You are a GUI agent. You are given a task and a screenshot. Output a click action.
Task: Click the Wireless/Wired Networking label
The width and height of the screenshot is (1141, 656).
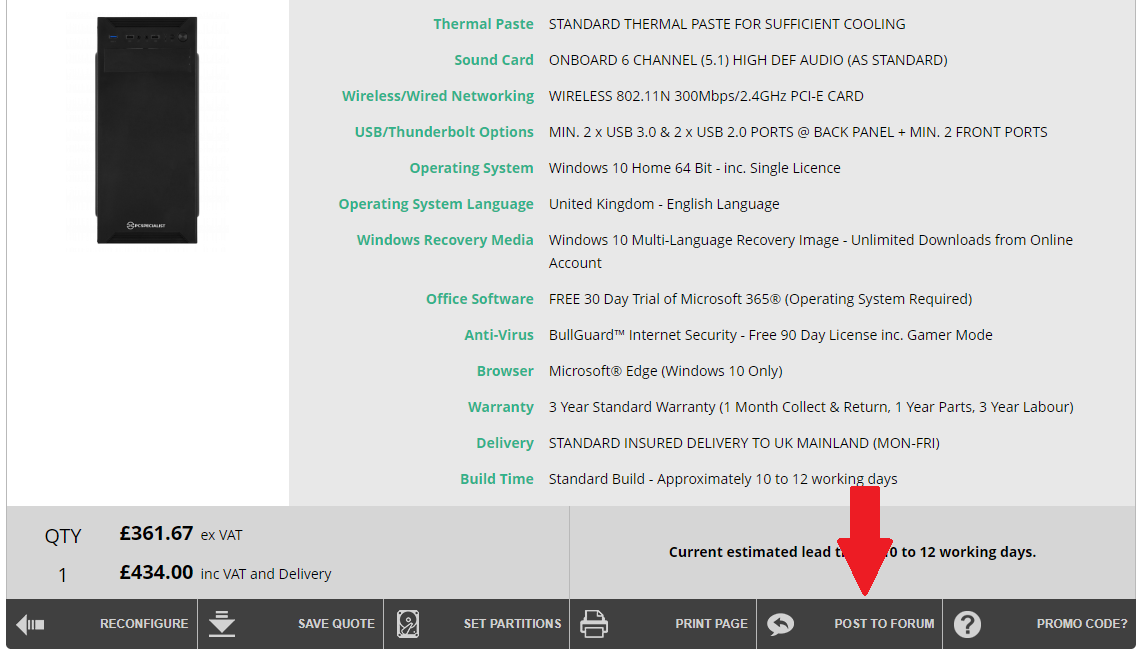tap(437, 96)
